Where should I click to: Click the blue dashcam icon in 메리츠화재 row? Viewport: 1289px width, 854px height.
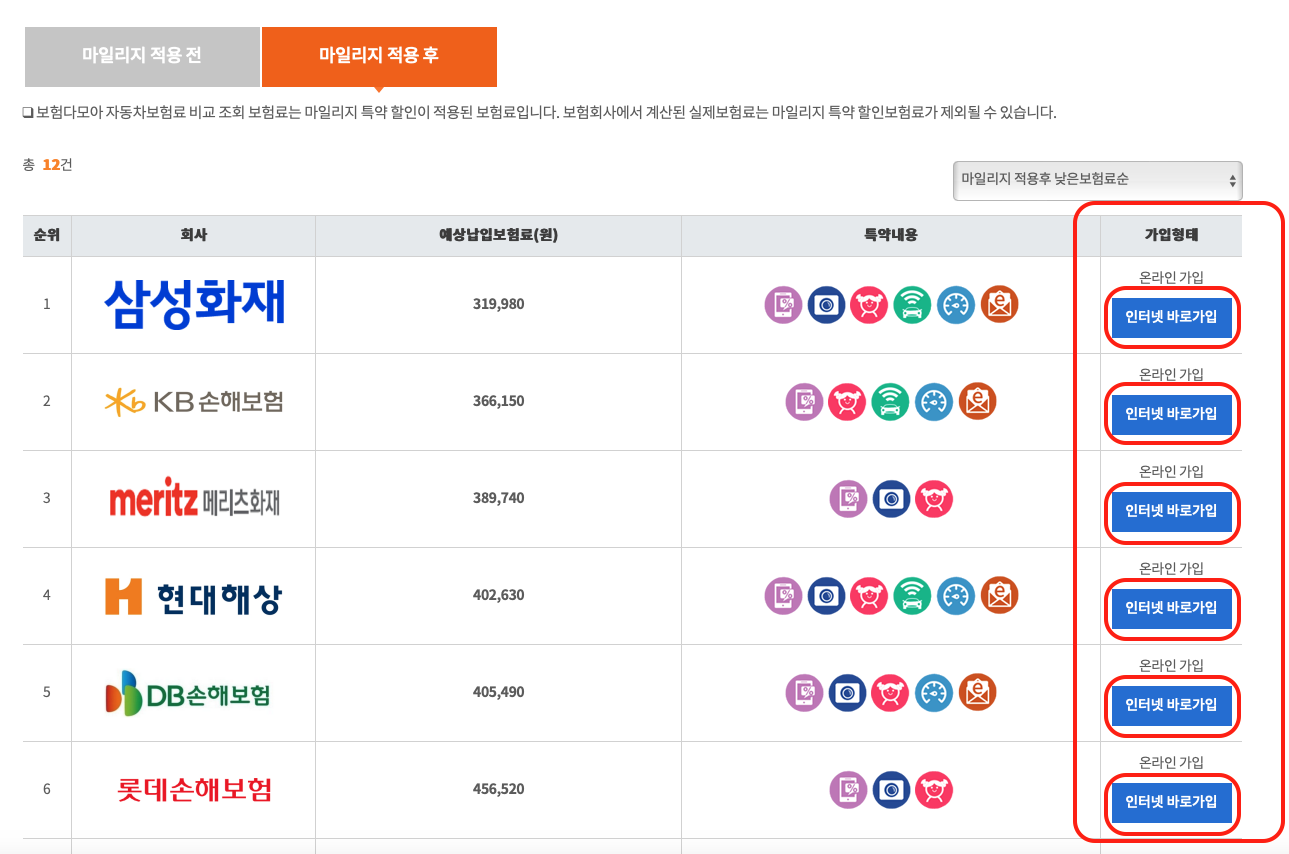891,499
